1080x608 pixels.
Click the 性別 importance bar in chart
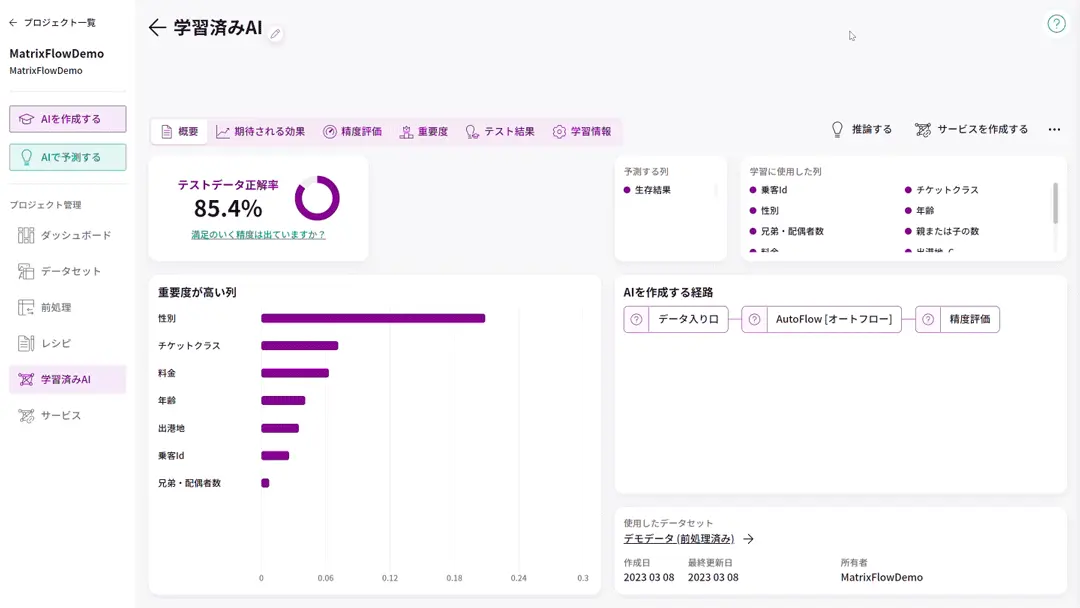[372, 318]
